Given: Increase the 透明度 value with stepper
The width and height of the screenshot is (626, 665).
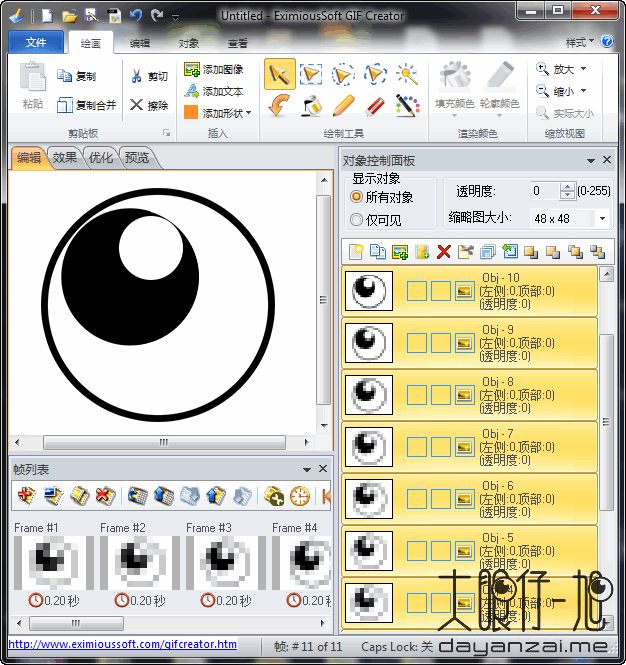Looking at the screenshot, I should tap(567, 187).
